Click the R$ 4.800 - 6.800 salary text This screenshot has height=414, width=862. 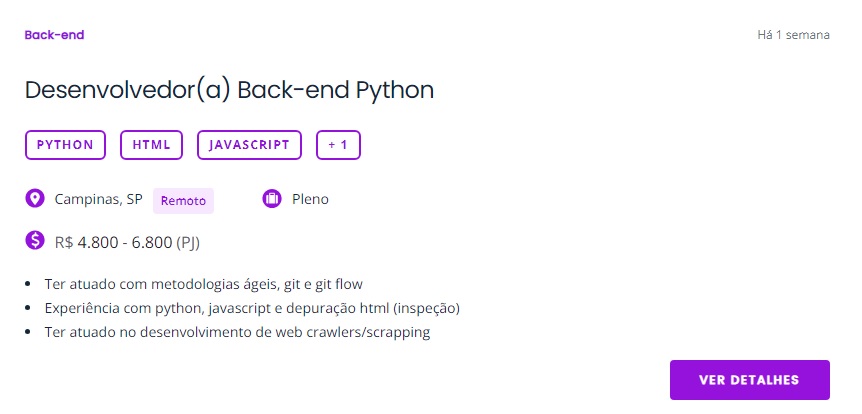(x=113, y=242)
